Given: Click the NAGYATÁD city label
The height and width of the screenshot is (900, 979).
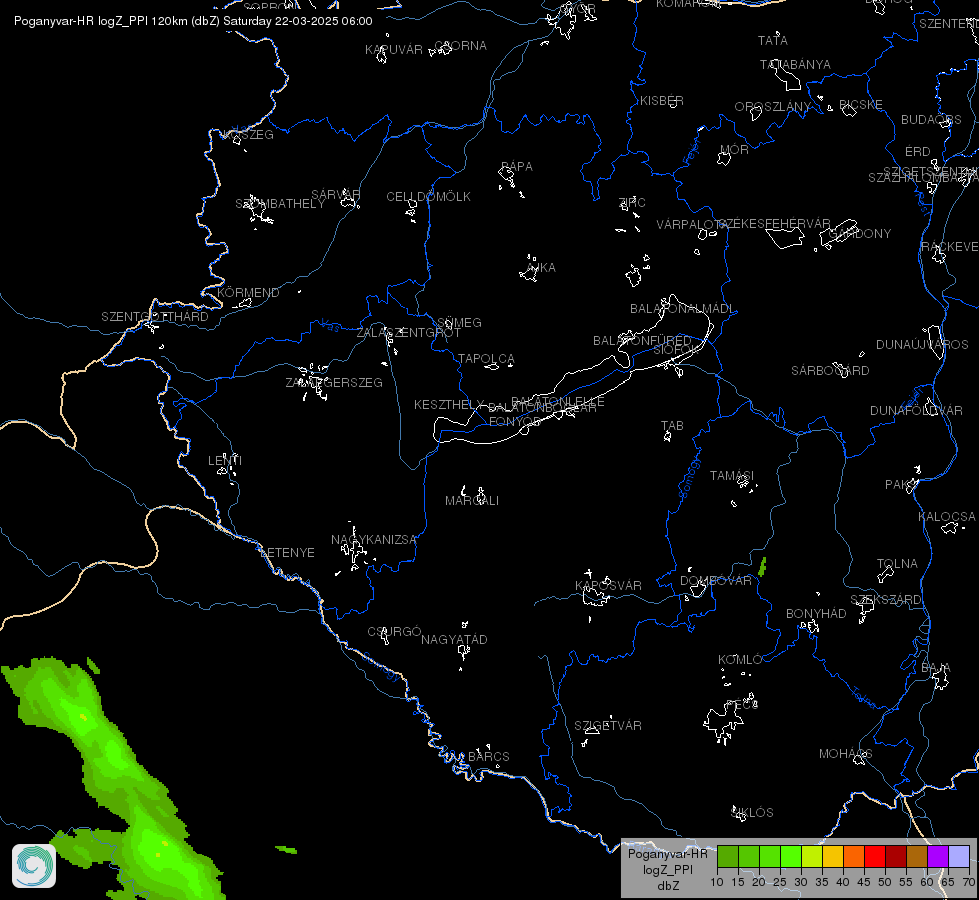Looking at the screenshot, I should [x=454, y=640].
